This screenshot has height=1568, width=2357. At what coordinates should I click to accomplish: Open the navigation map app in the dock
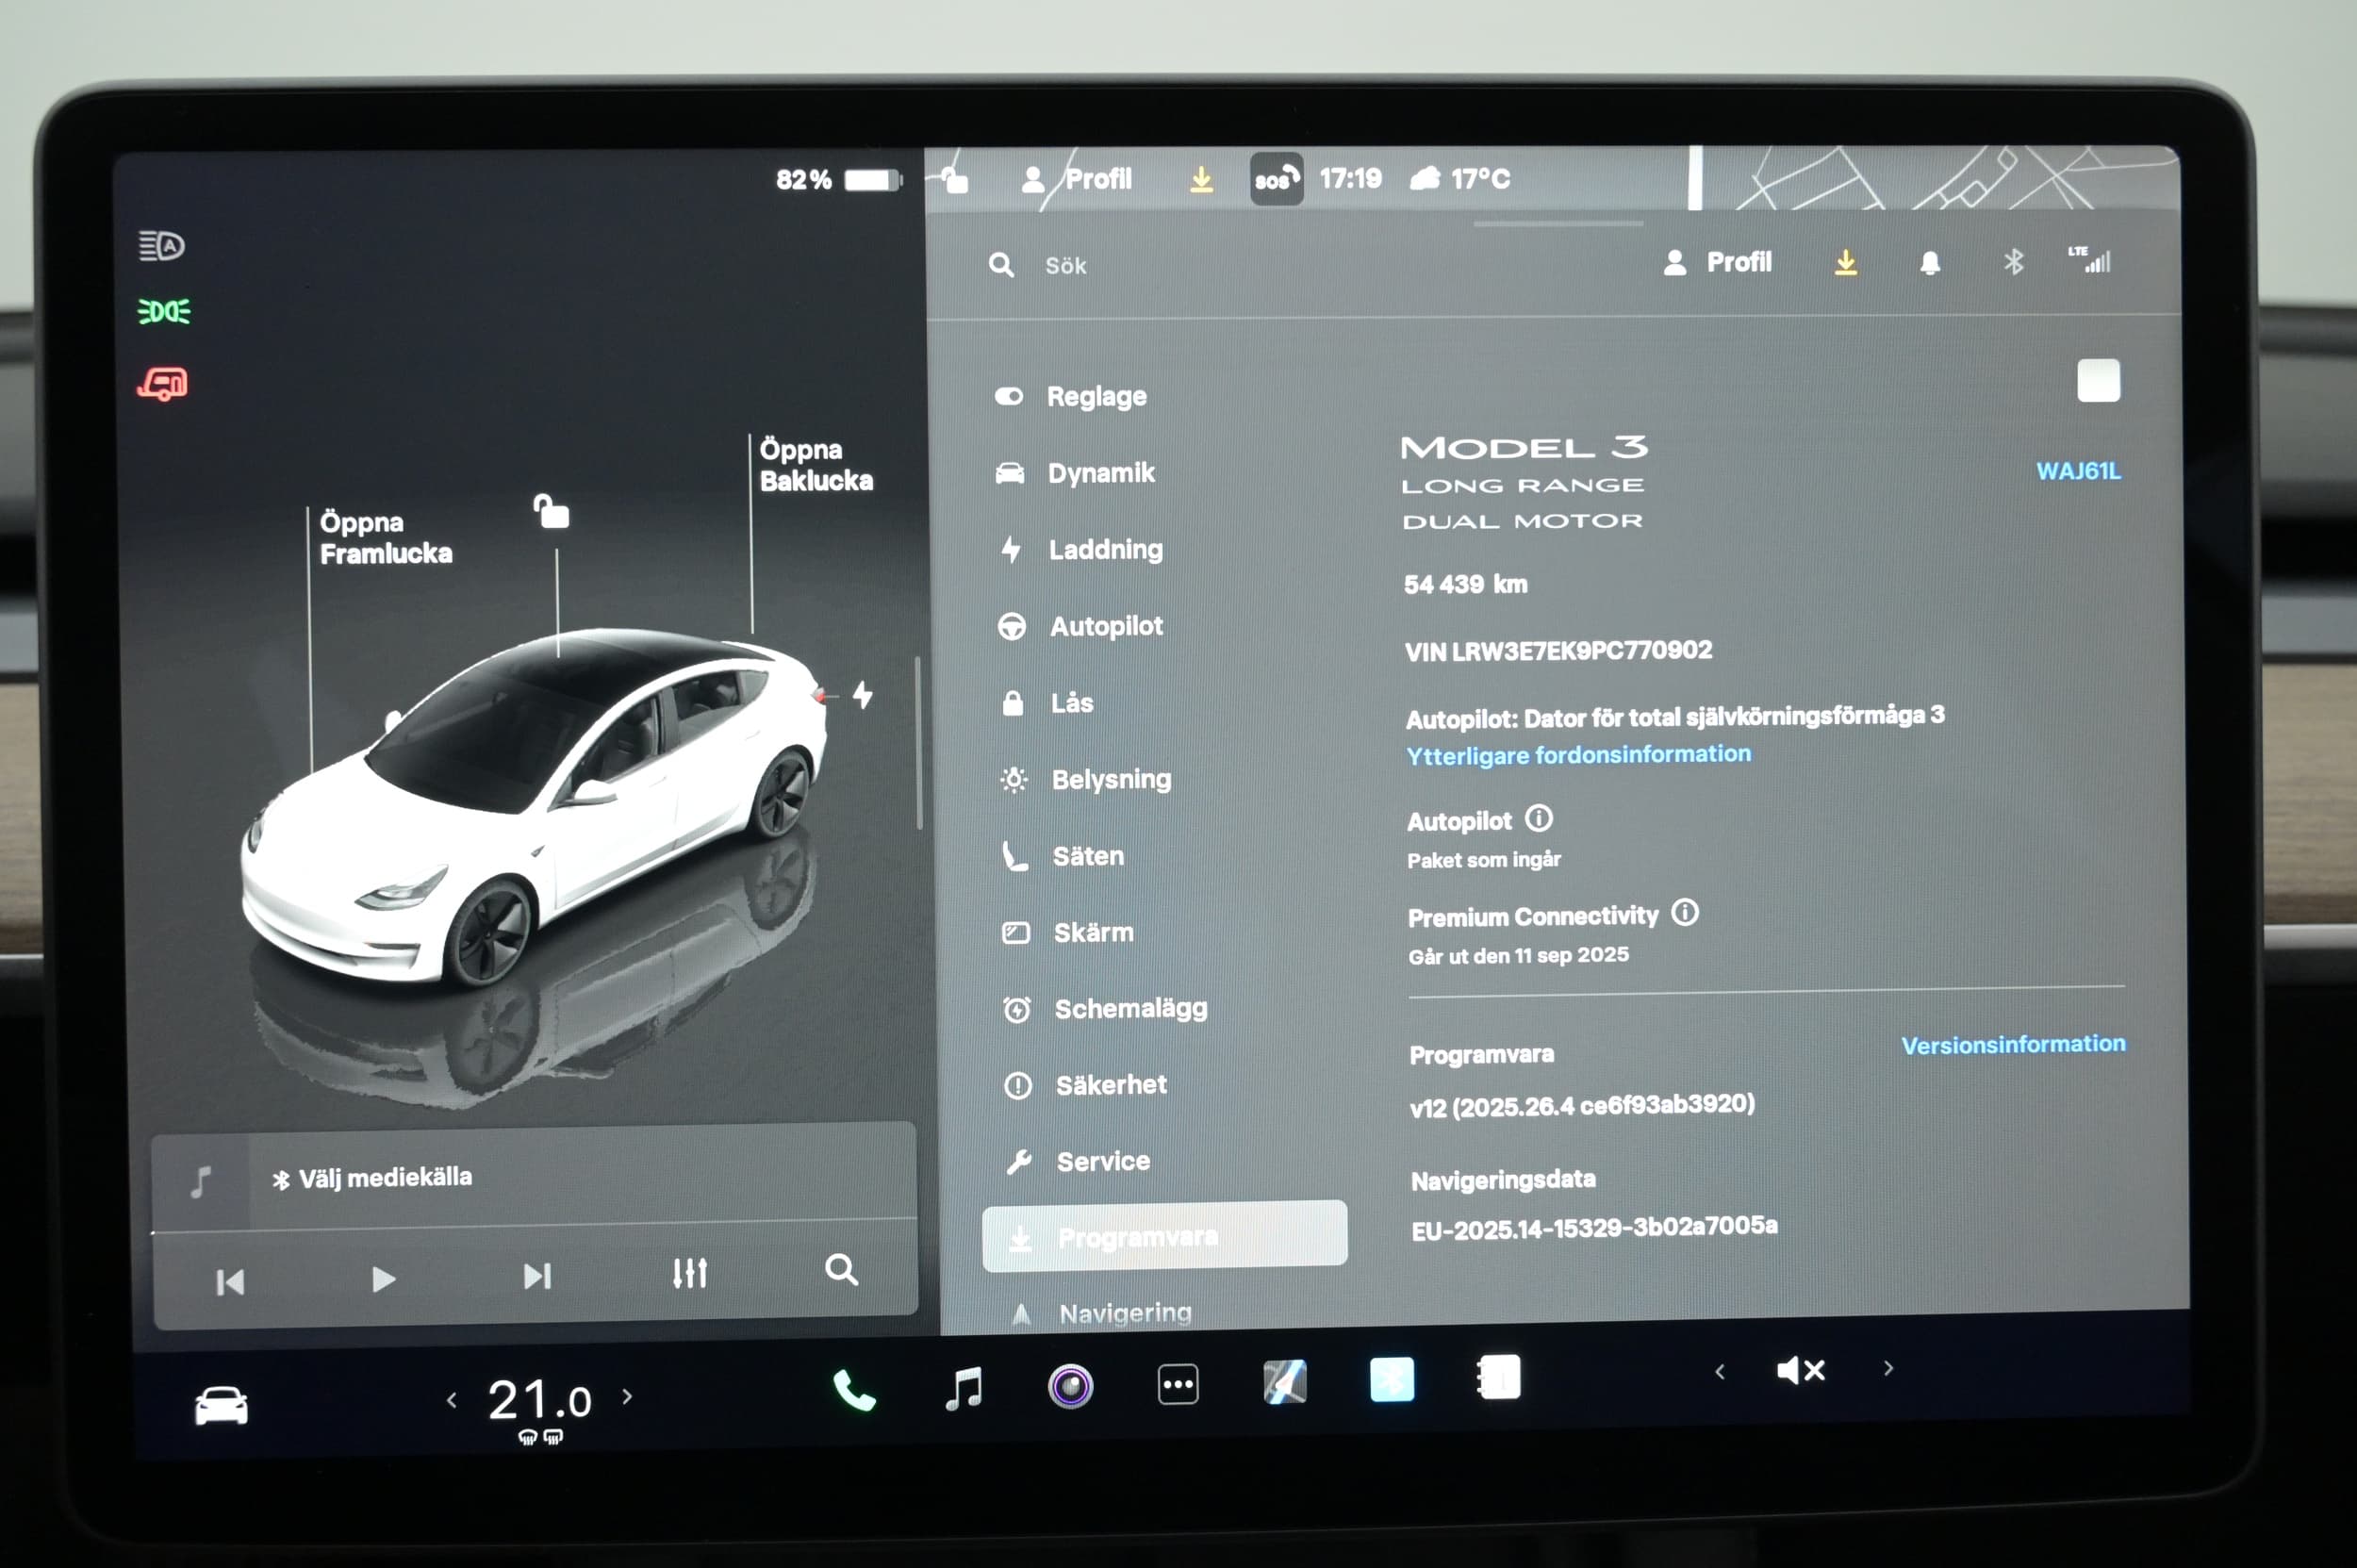click(1285, 1382)
